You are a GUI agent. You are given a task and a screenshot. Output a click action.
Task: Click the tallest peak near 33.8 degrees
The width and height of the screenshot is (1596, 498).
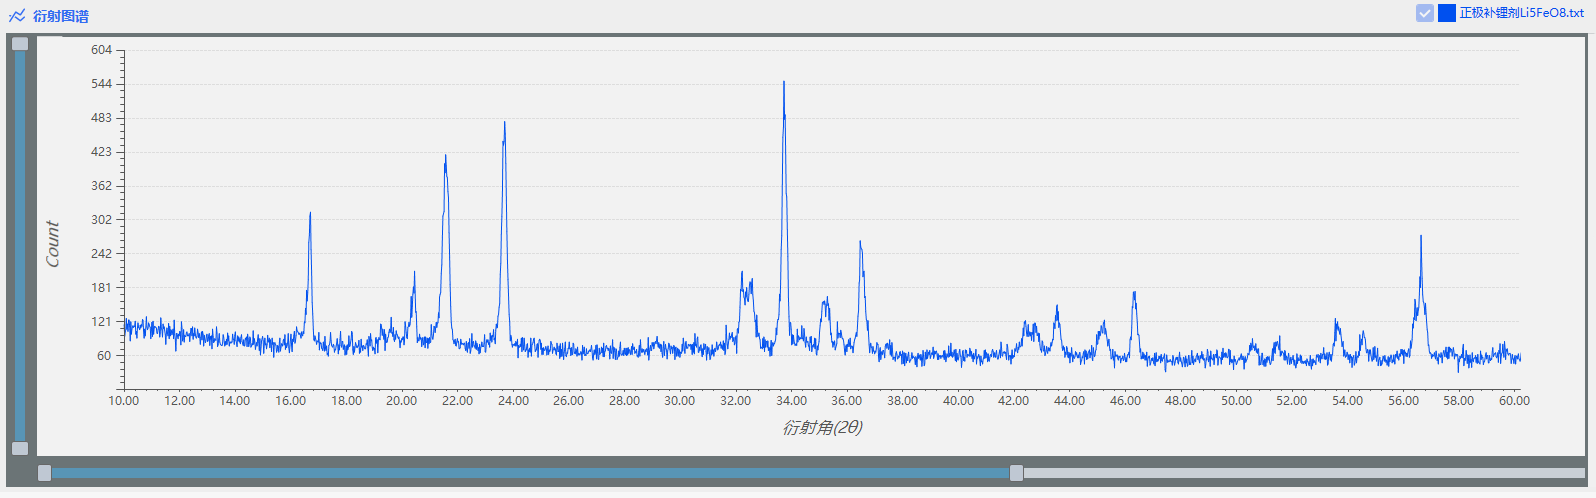(784, 85)
